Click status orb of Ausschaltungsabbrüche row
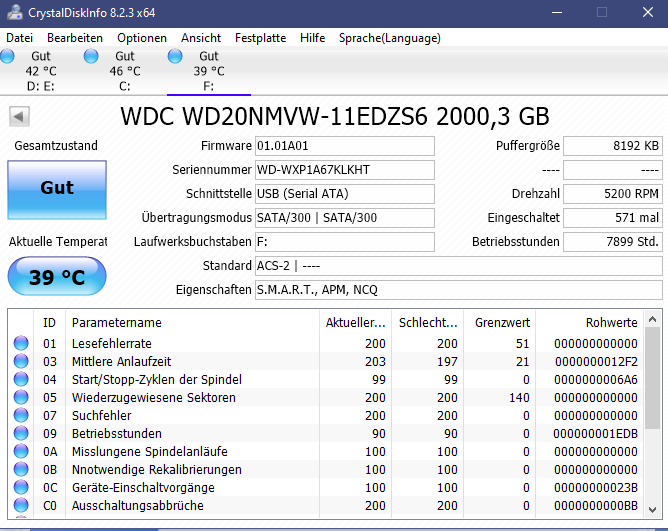 (x=21, y=505)
